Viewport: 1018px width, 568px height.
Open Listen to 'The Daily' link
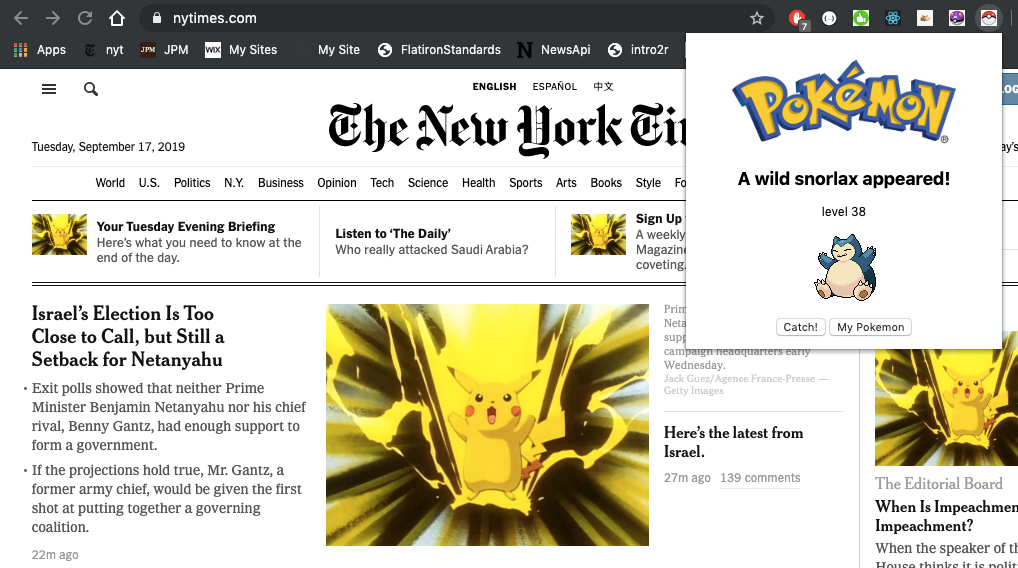coord(393,234)
